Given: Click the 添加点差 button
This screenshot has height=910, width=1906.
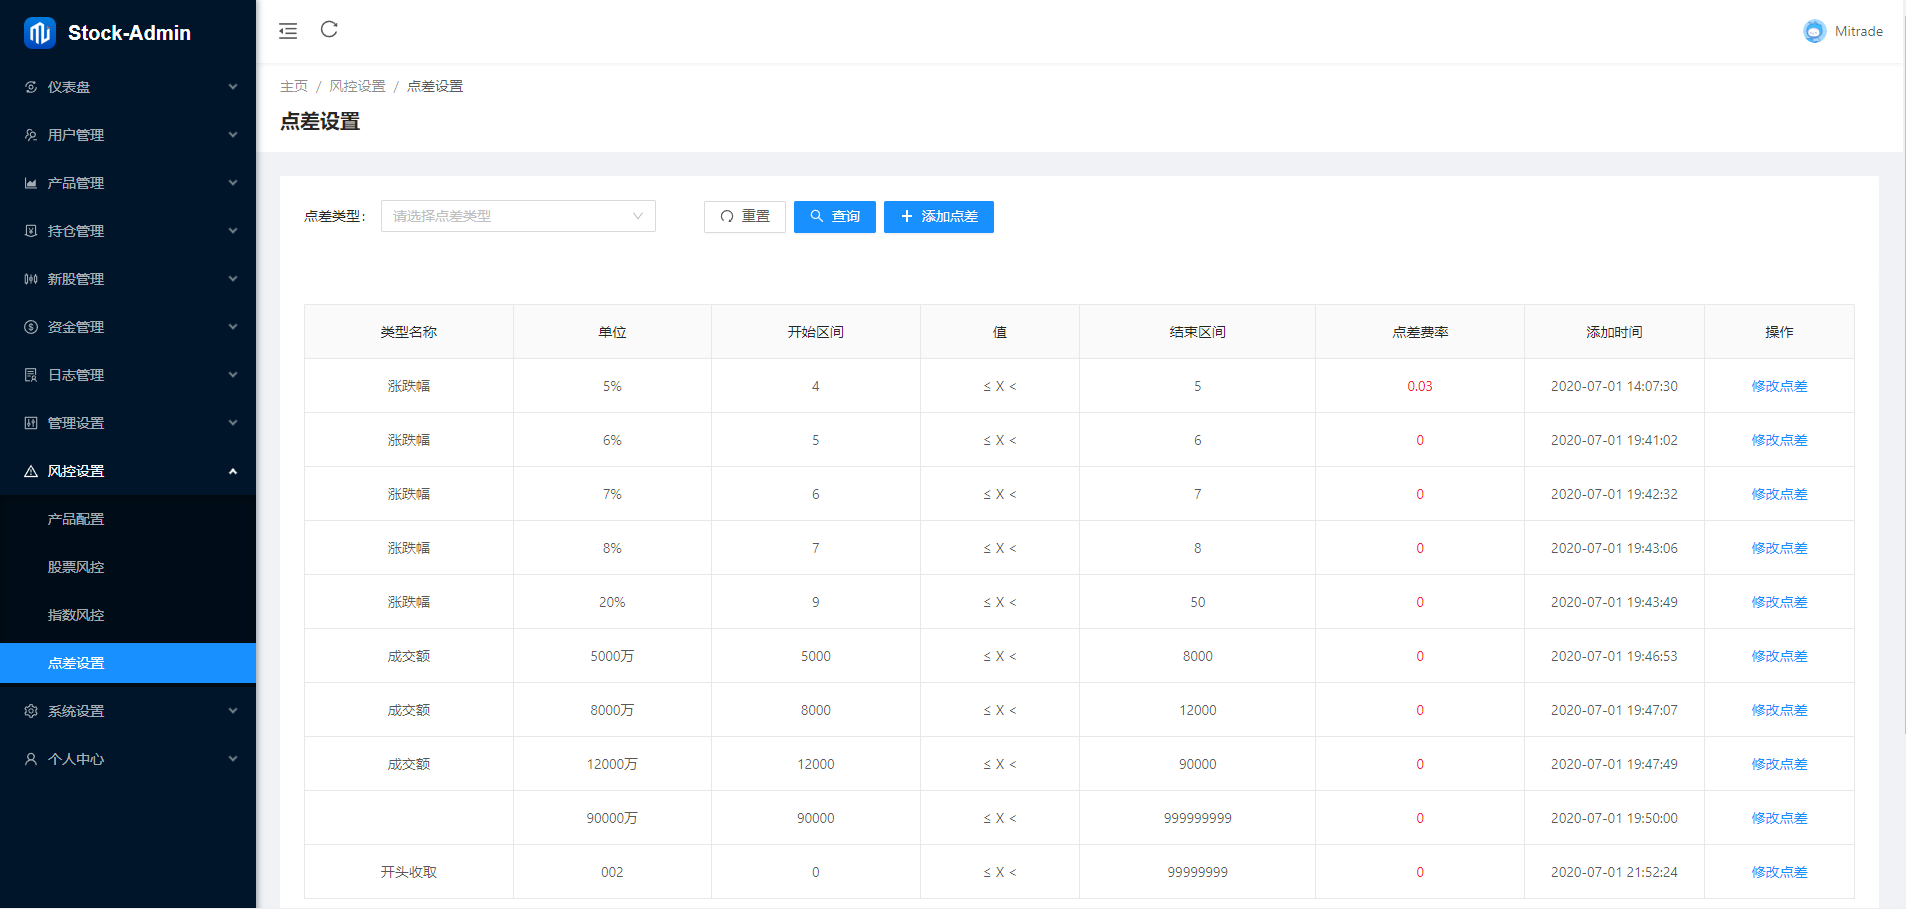Looking at the screenshot, I should point(938,217).
